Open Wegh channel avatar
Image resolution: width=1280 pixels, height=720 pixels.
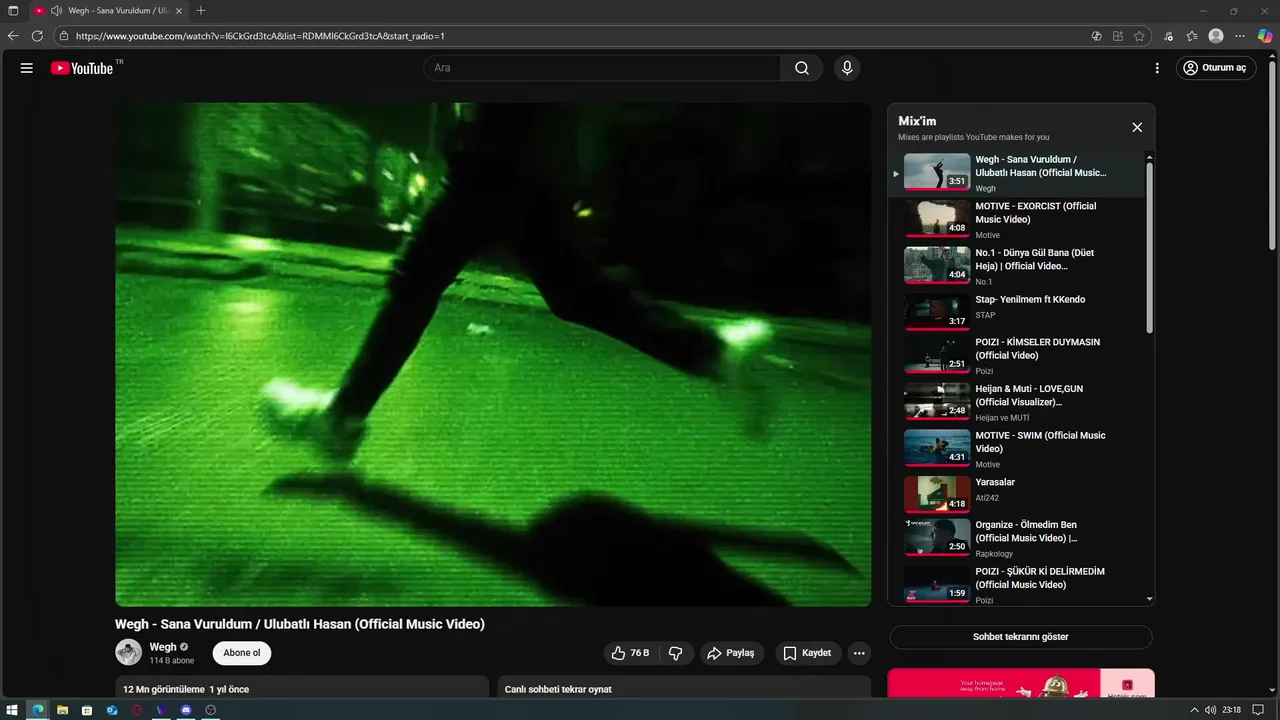[x=128, y=652]
